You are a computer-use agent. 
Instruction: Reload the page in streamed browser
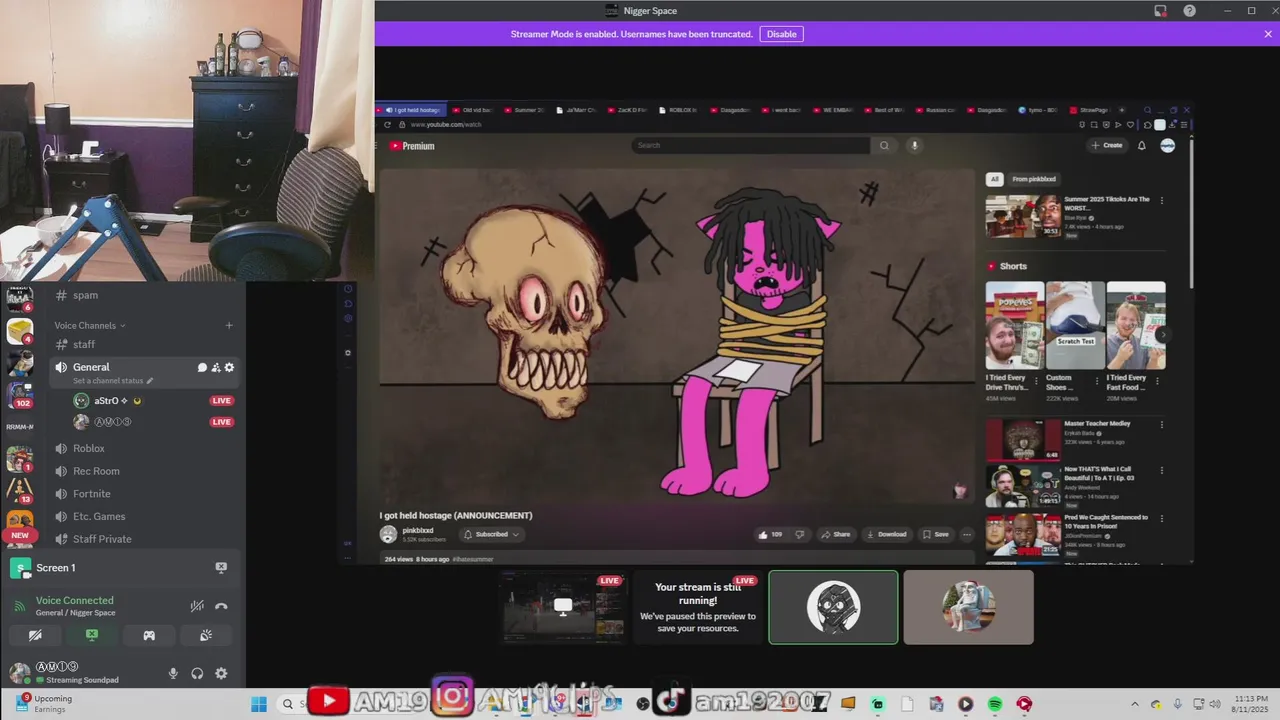[387, 125]
